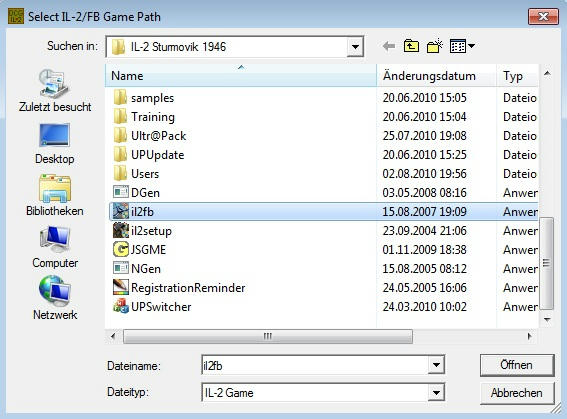
Task: Create a new folder via toolbar icon
Action: point(435,46)
